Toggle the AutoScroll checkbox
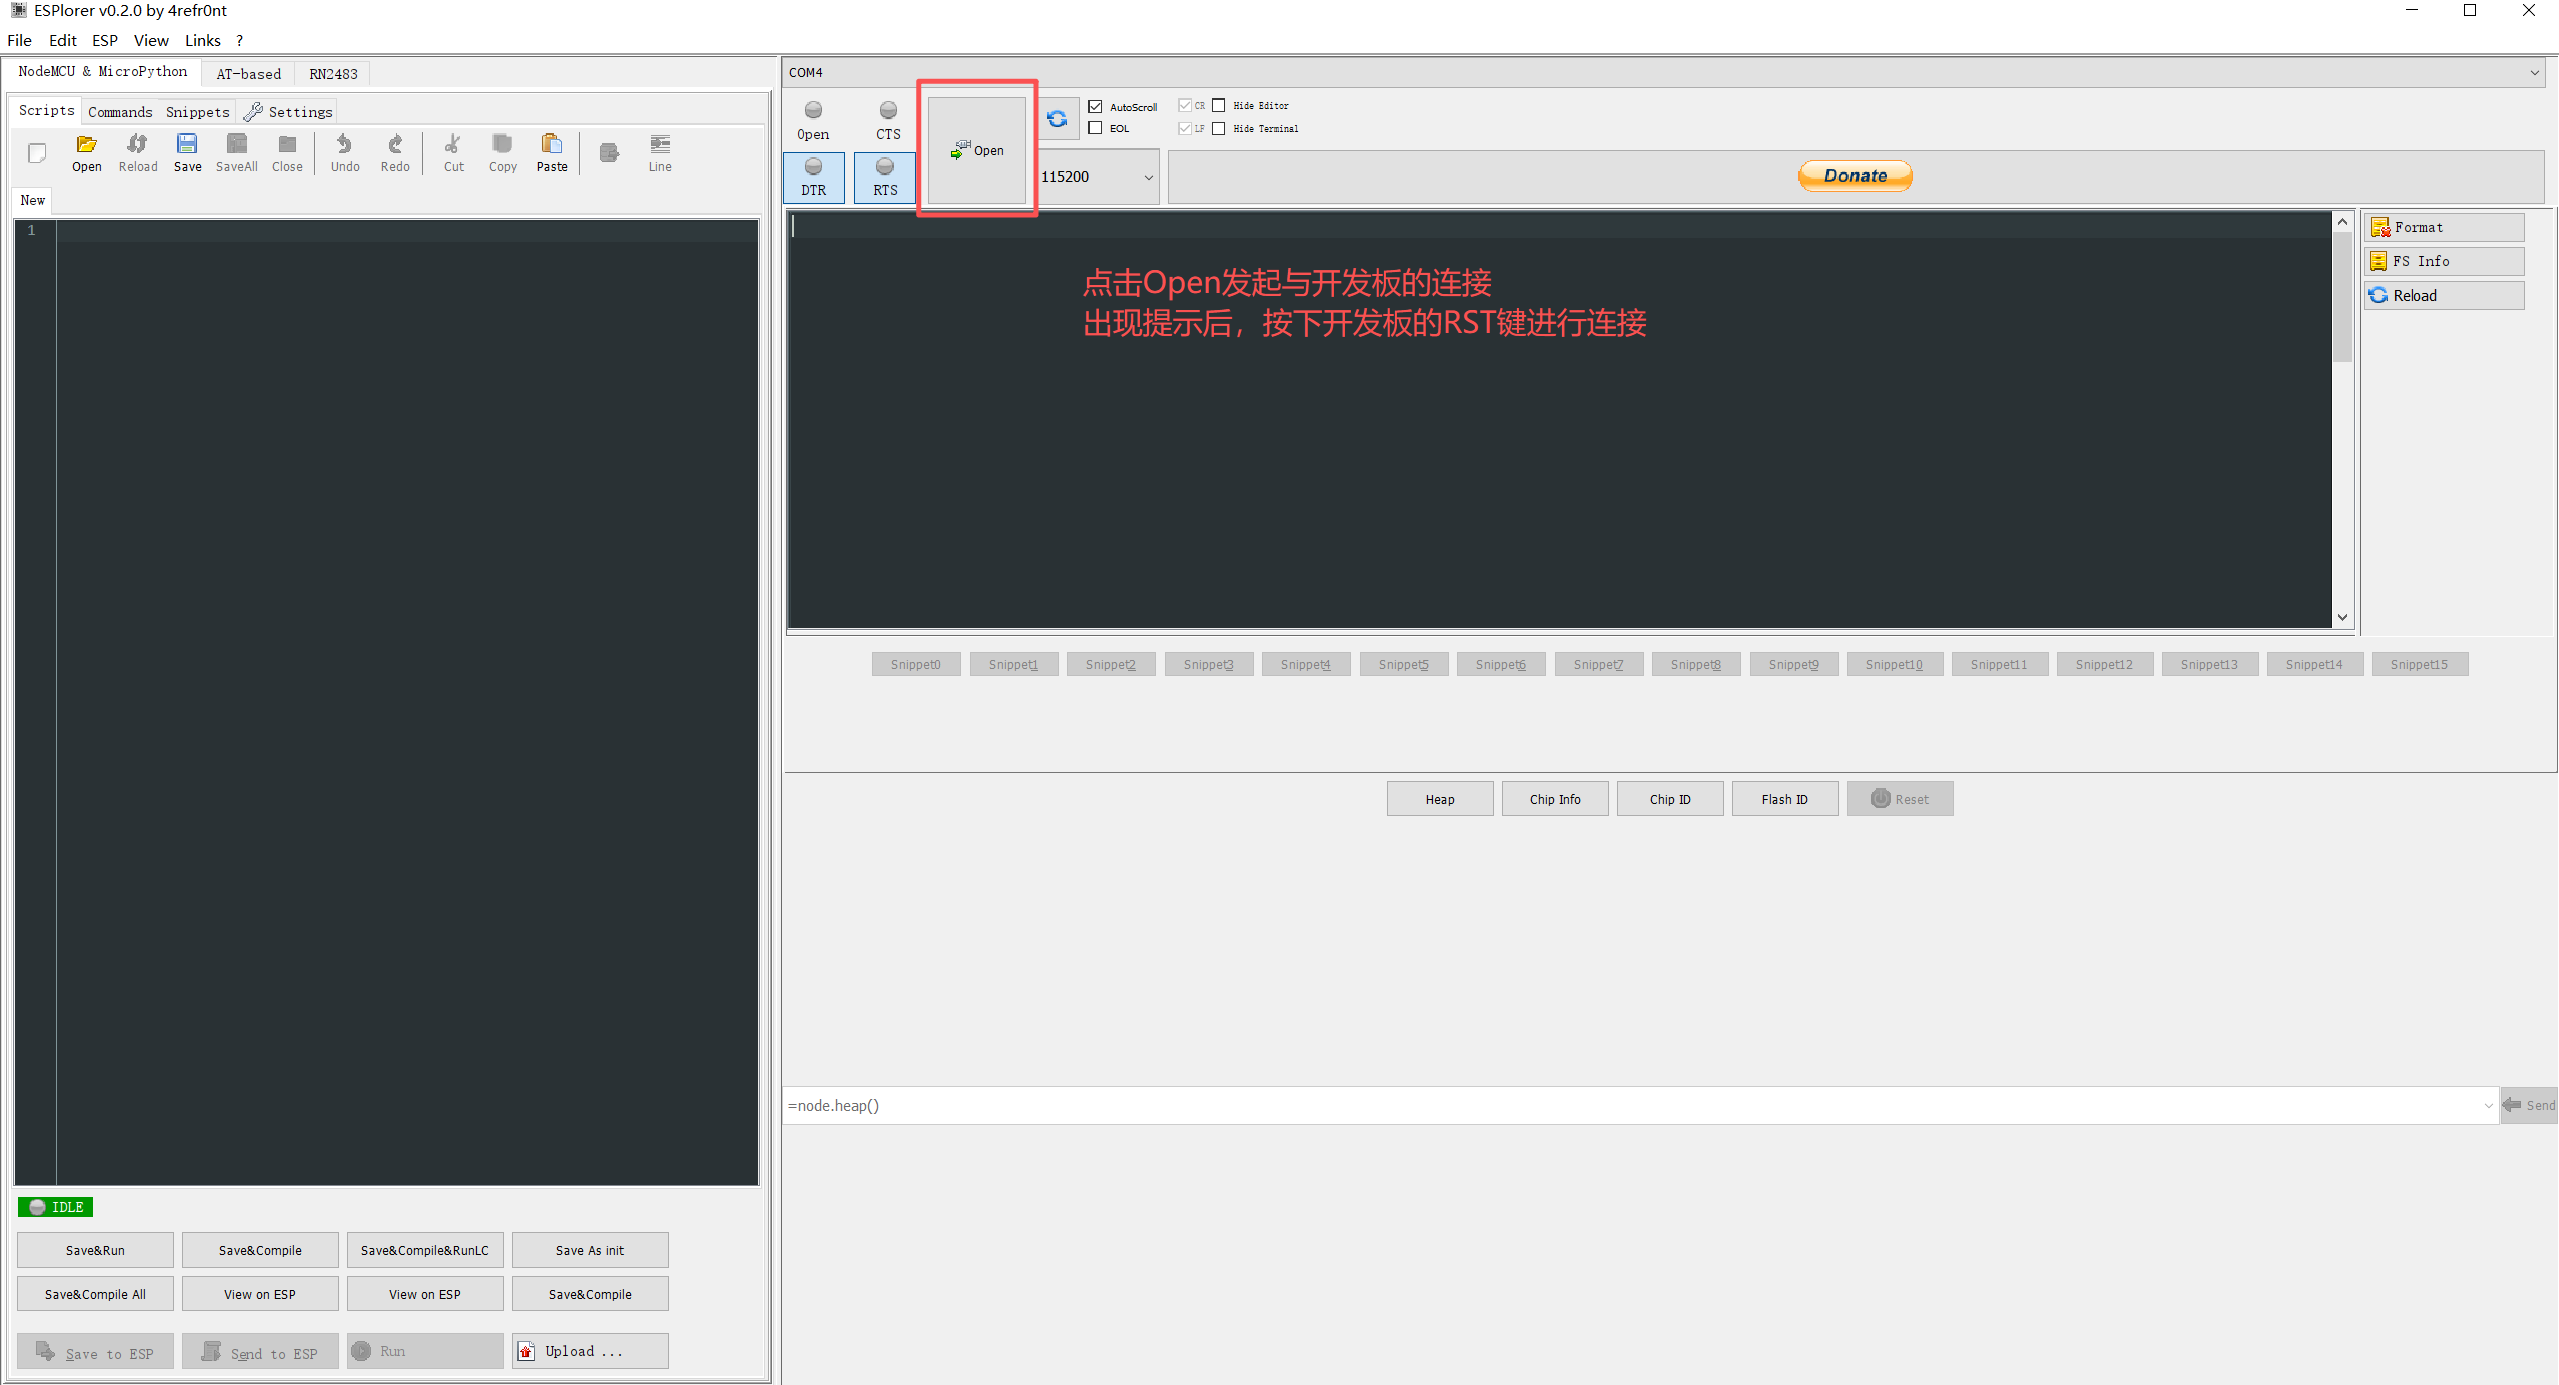 click(1096, 107)
